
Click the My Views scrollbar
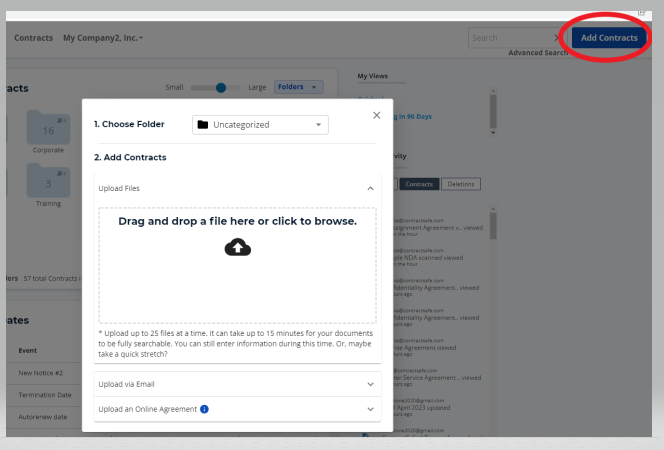coord(493,112)
